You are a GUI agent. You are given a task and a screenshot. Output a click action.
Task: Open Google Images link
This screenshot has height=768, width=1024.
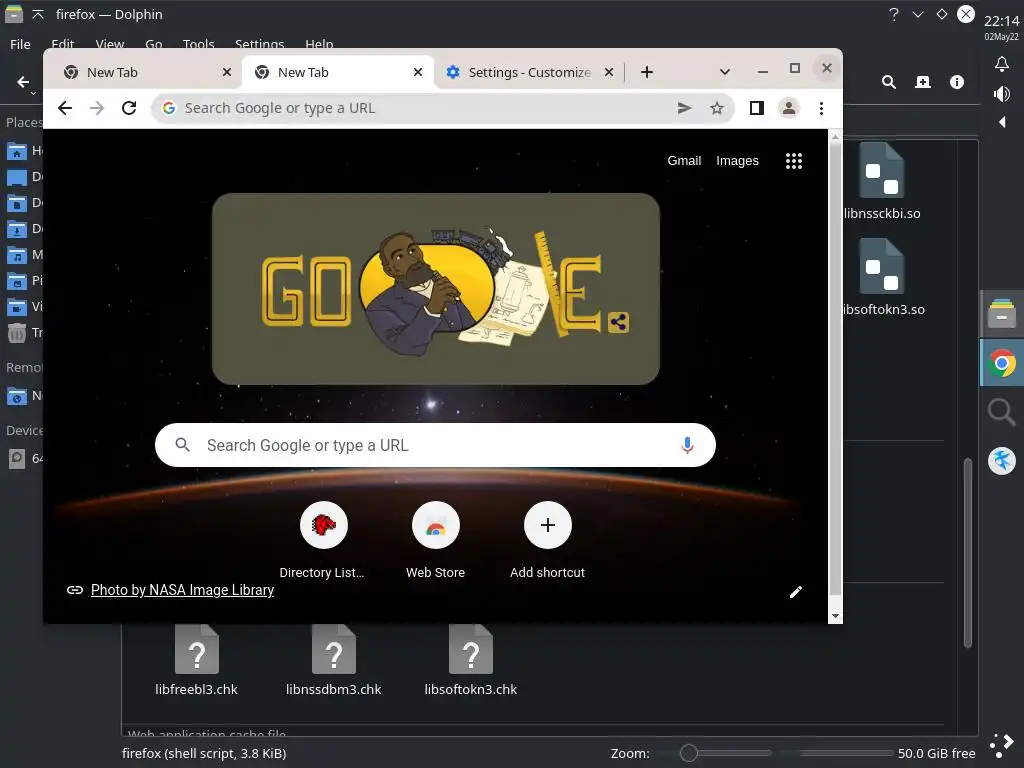pyautogui.click(x=737, y=161)
